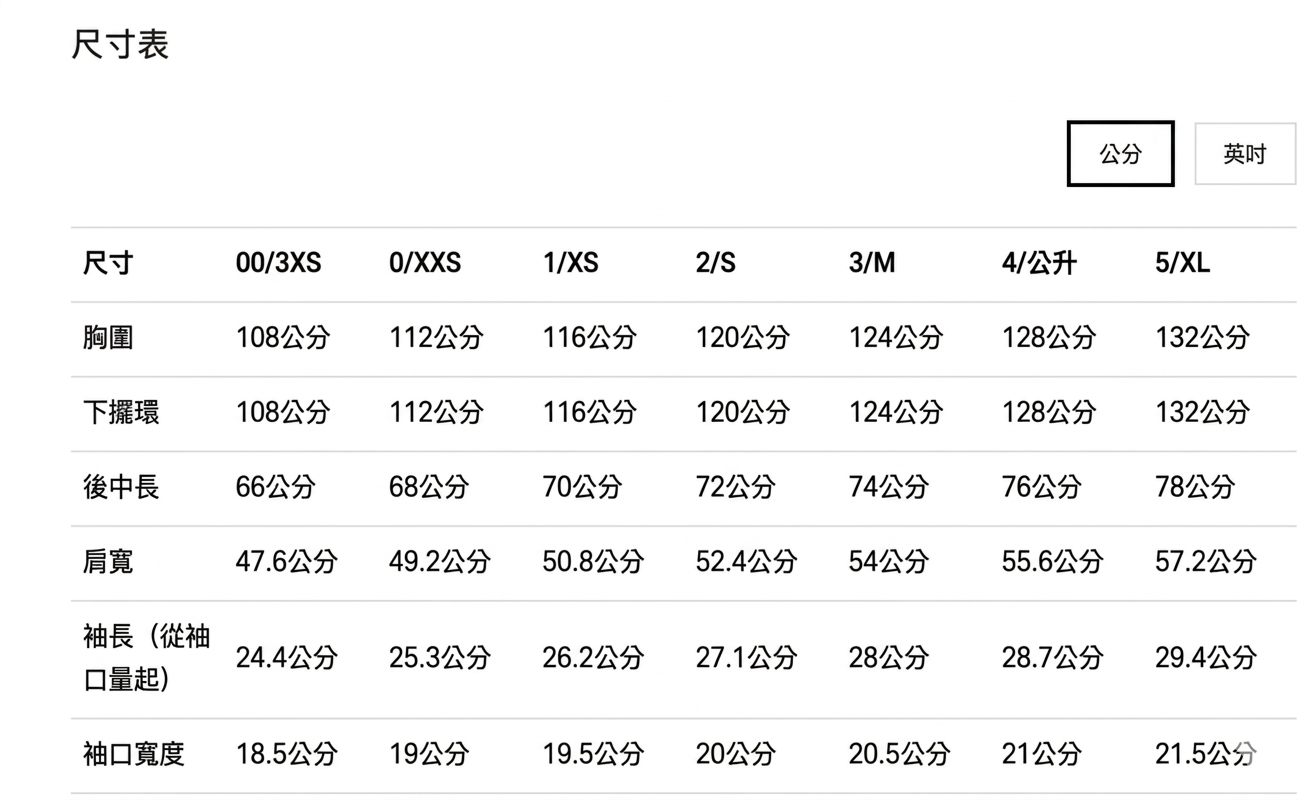
Task: Select the 74公分 back length cell
Action: click(x=888, y=487)
